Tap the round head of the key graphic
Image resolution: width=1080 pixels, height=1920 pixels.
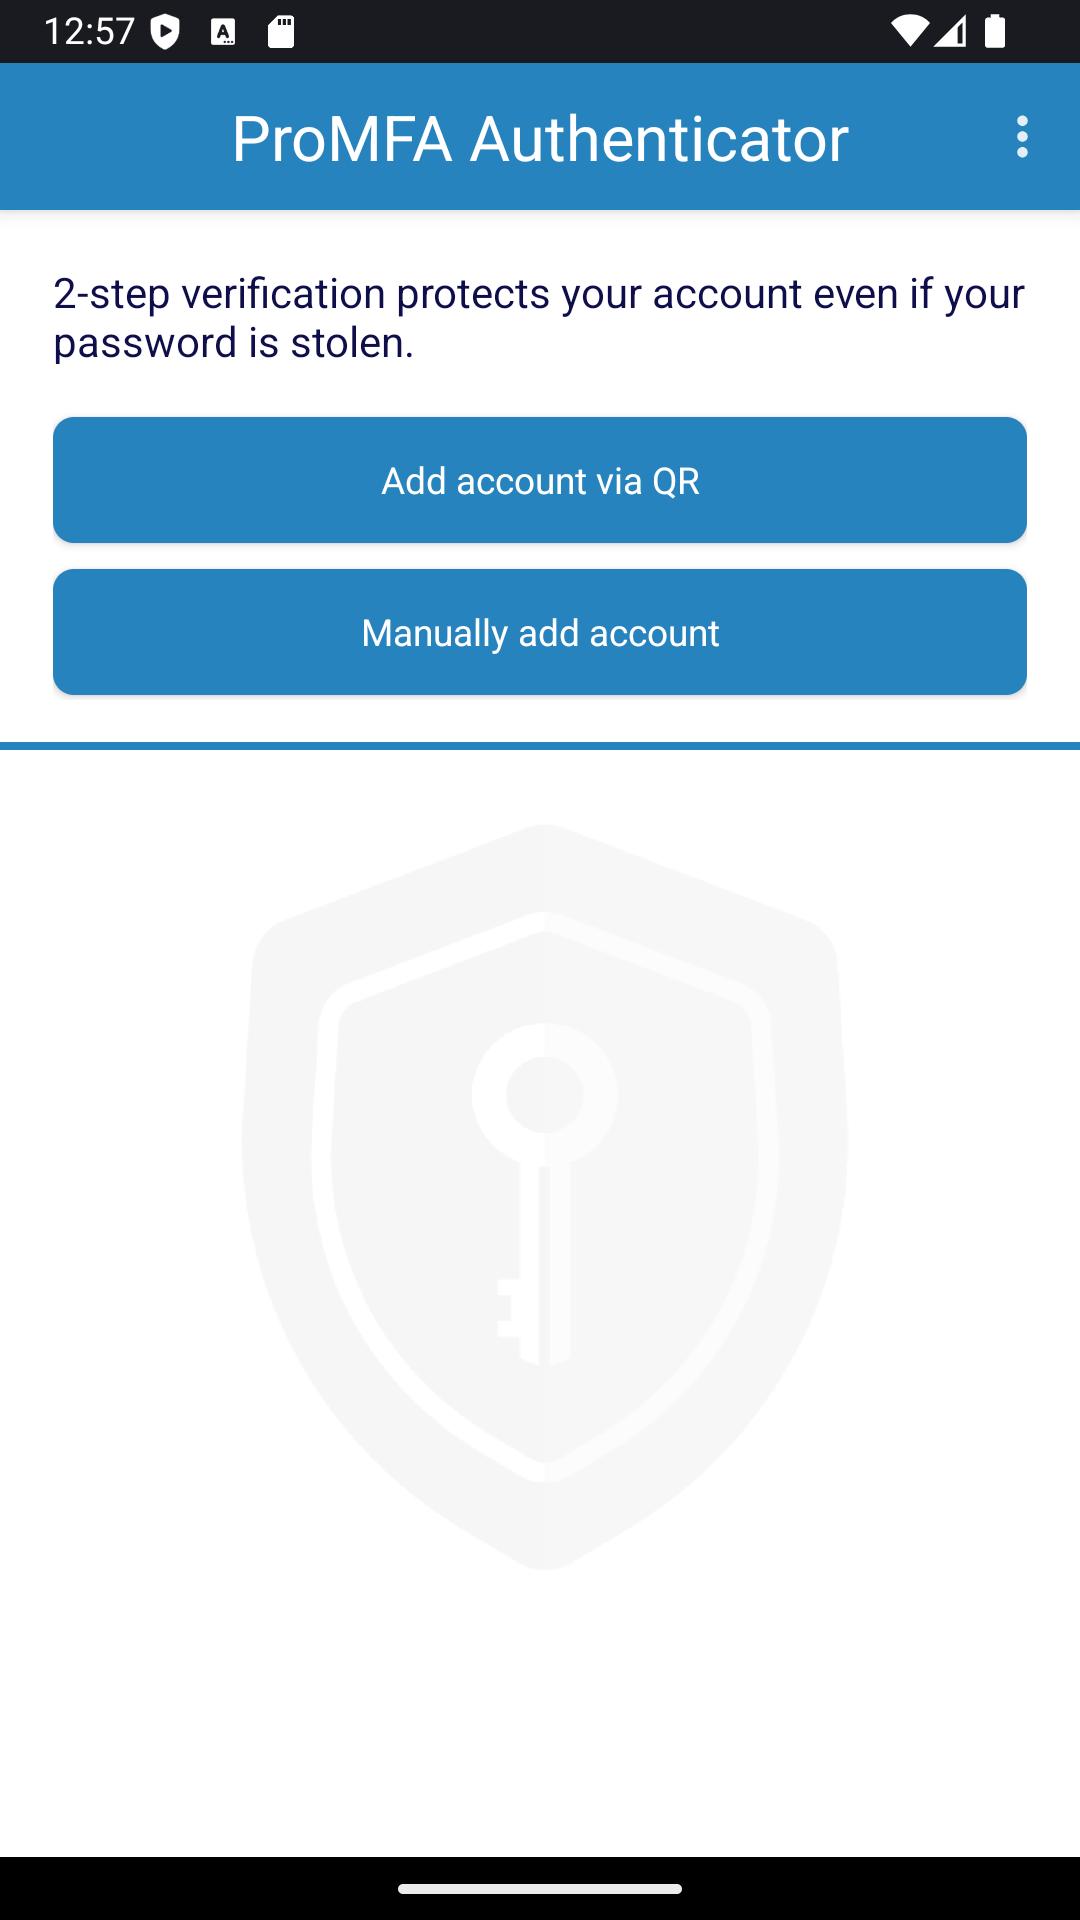tap(544, 1094)
